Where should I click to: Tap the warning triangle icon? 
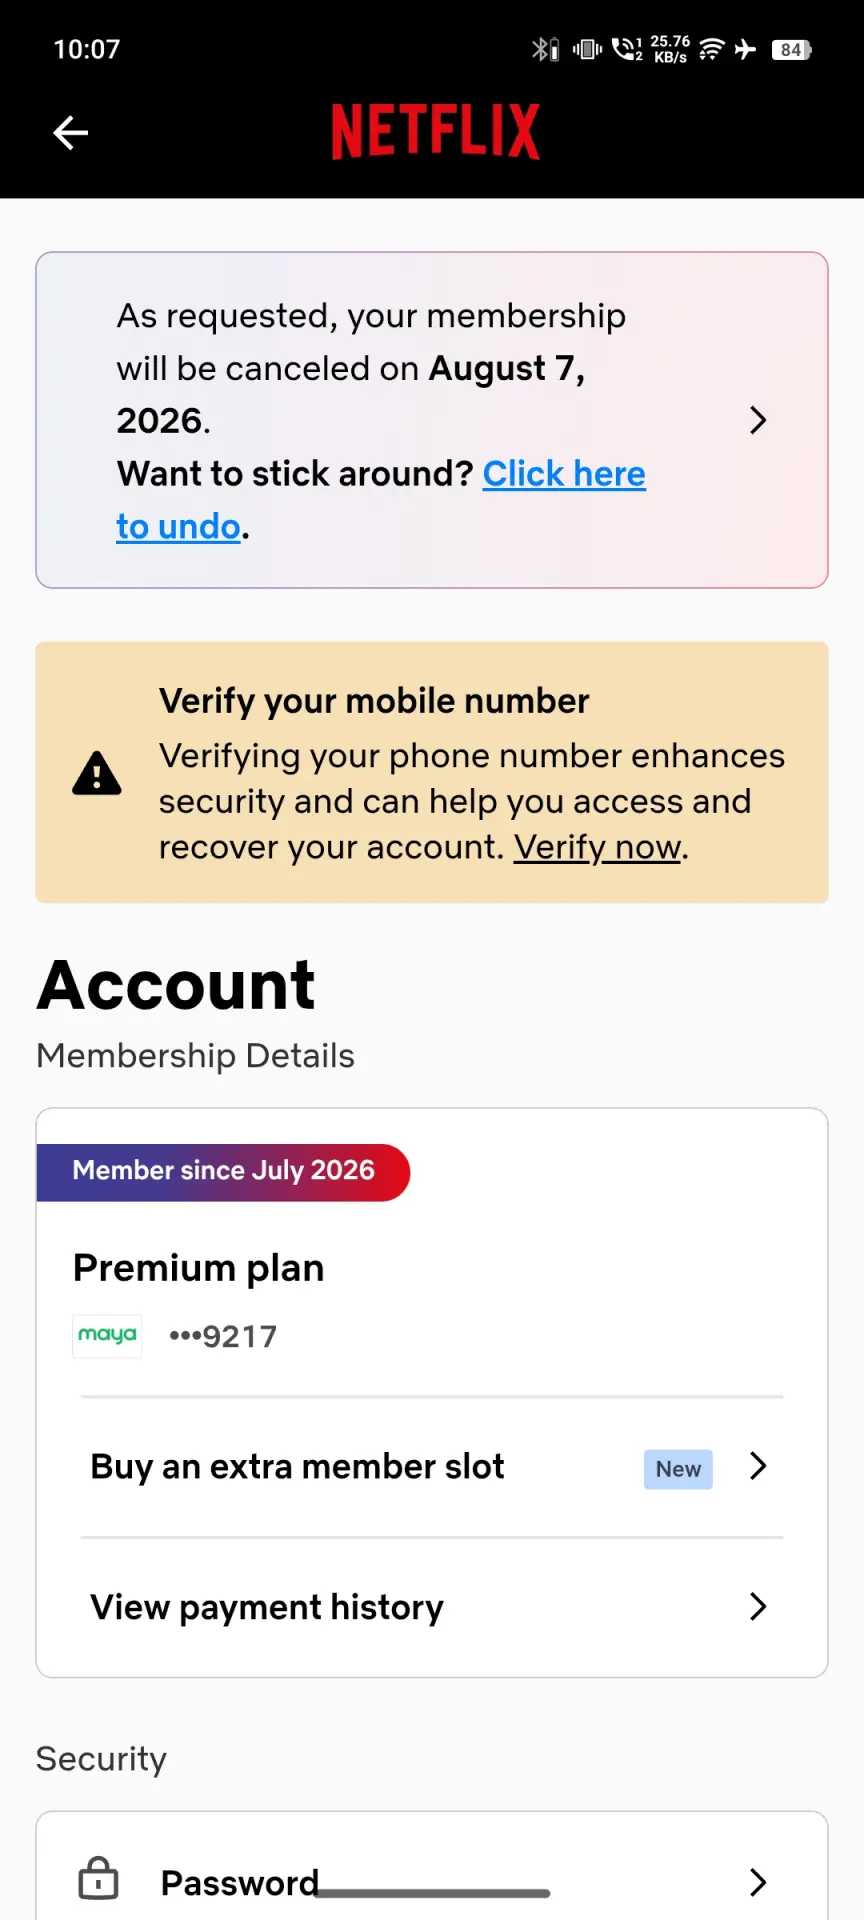pyautogui.click(x=97, y=773)
